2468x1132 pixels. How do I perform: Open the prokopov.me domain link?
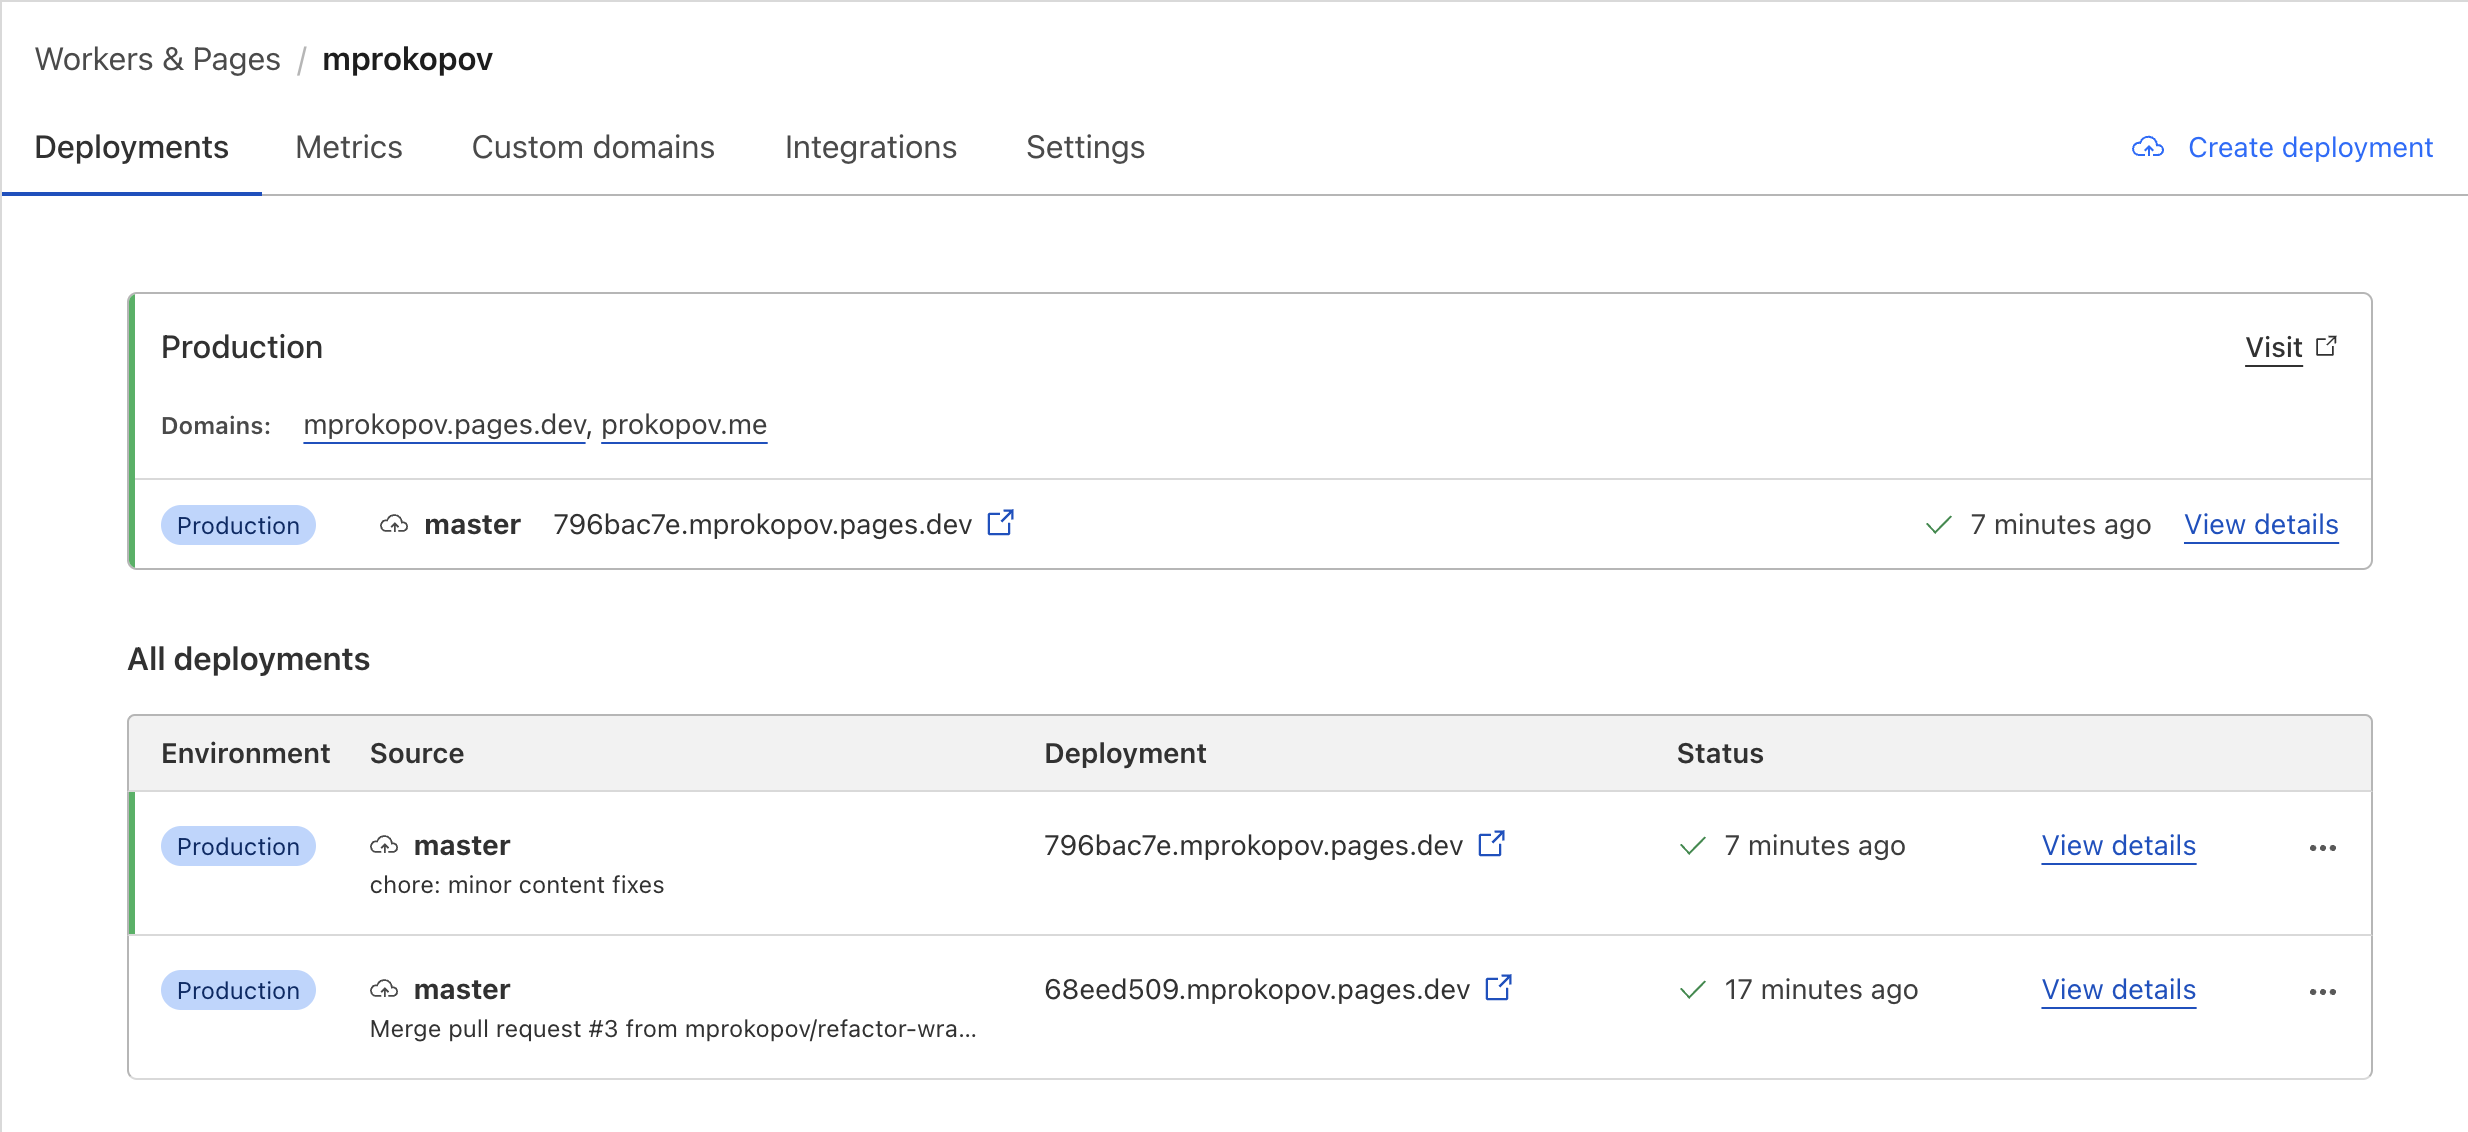click(x=684, y=425)
